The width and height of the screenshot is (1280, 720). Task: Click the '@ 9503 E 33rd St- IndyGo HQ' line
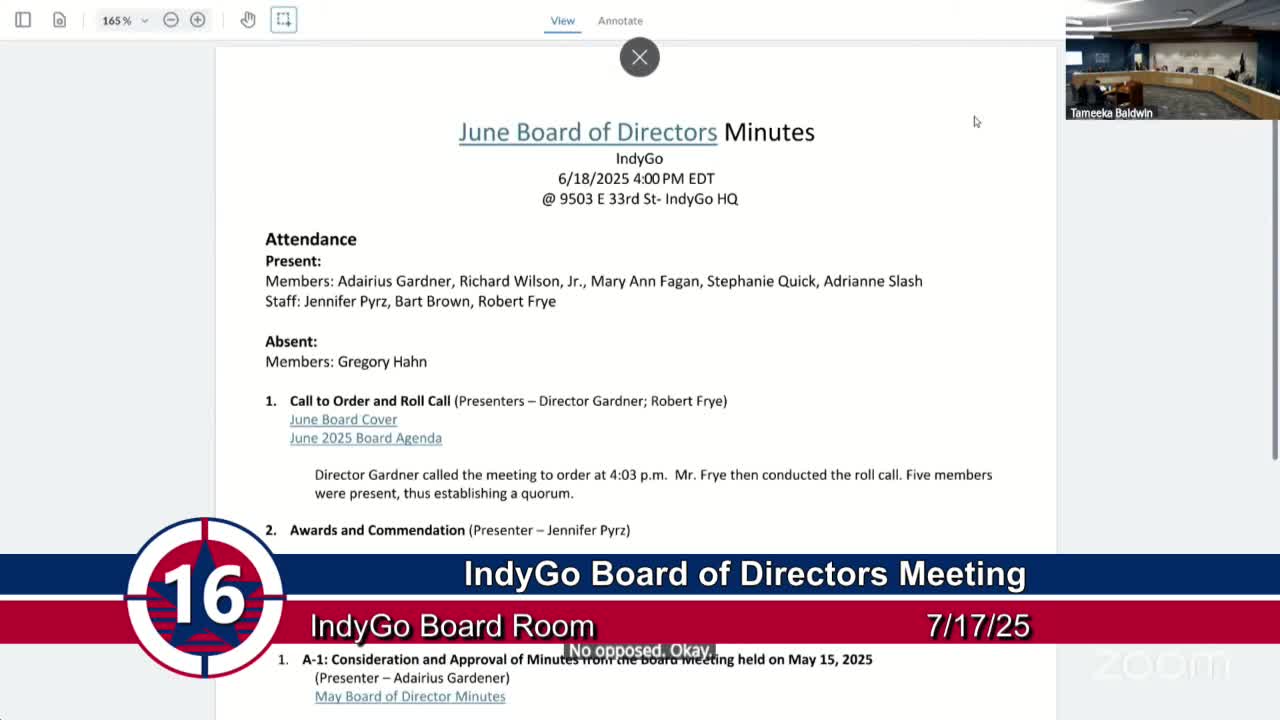pos(640,199)
